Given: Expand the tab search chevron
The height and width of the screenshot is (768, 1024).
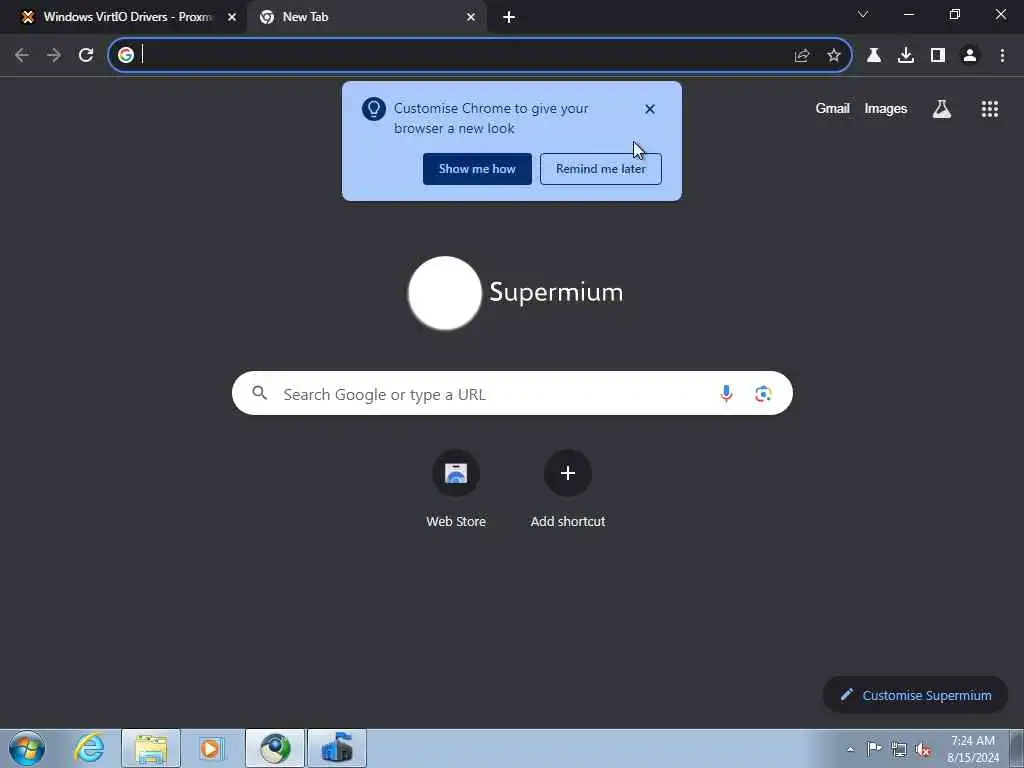Looking at the screenshot, I should tap(863, 14).
